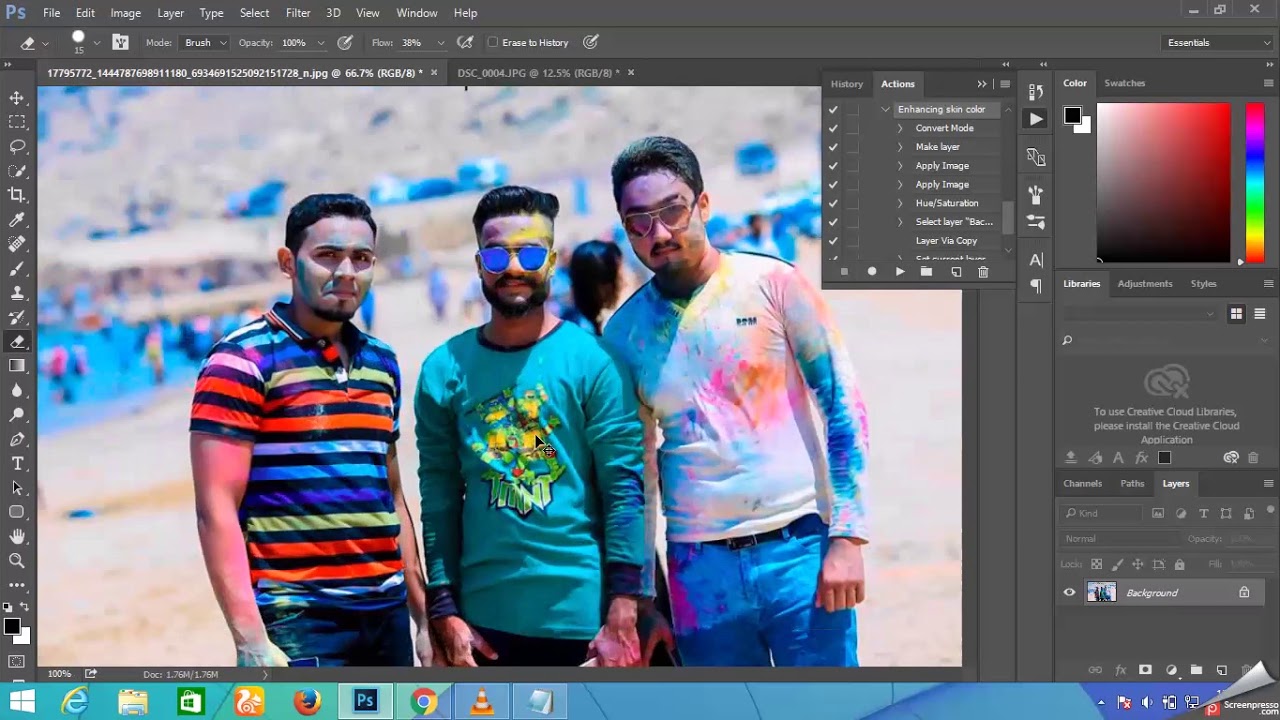The width and height of the screenshot is (1280, 720).
Task: Open the Opacity value dropdown arrow
Action: pyautogui.click(x=321, y=43)
